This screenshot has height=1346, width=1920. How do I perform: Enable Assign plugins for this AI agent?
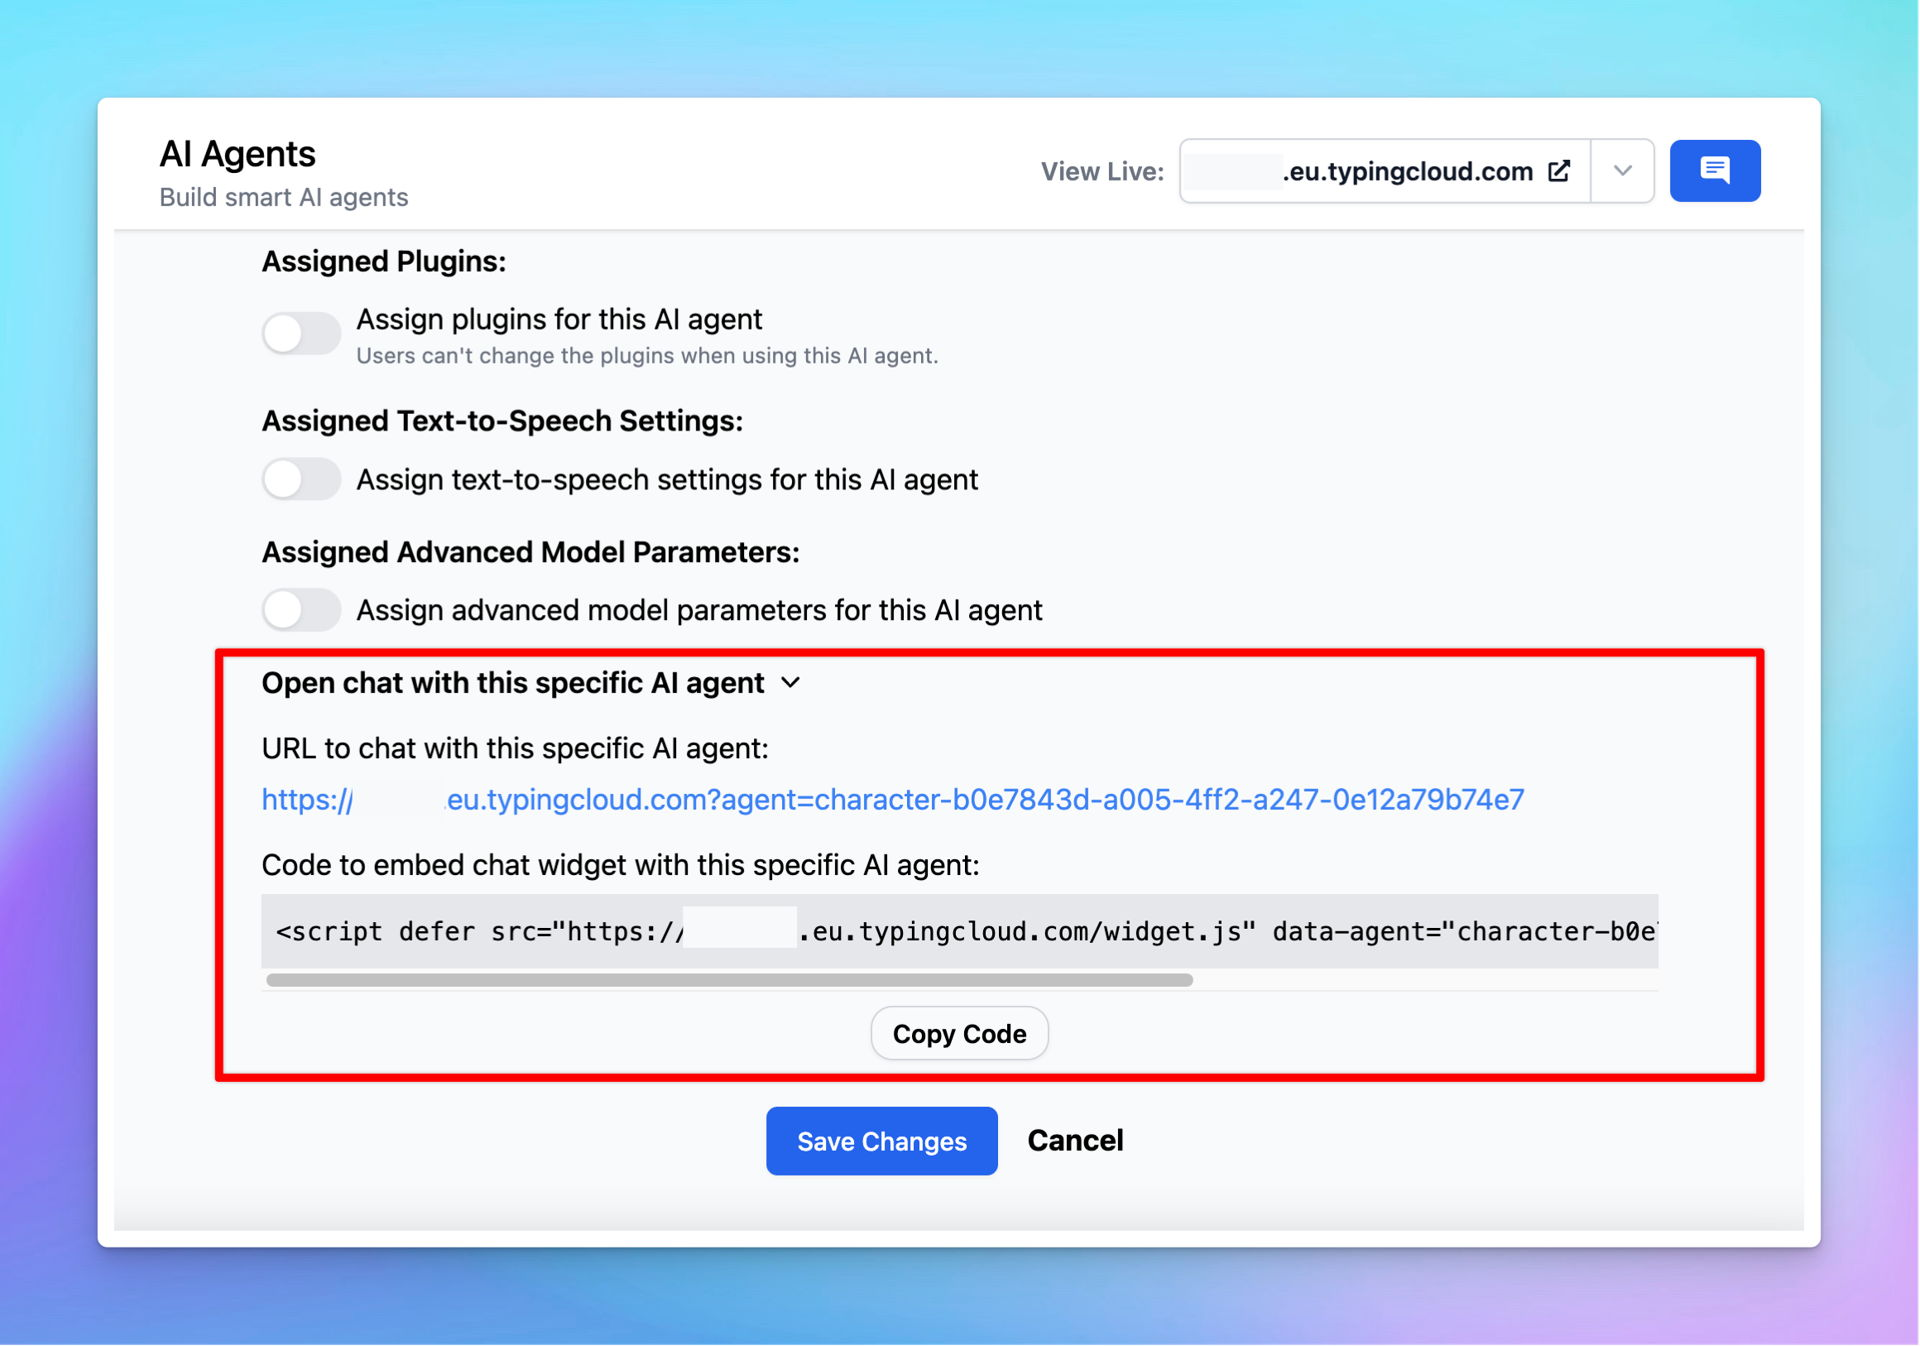[301, 333]
